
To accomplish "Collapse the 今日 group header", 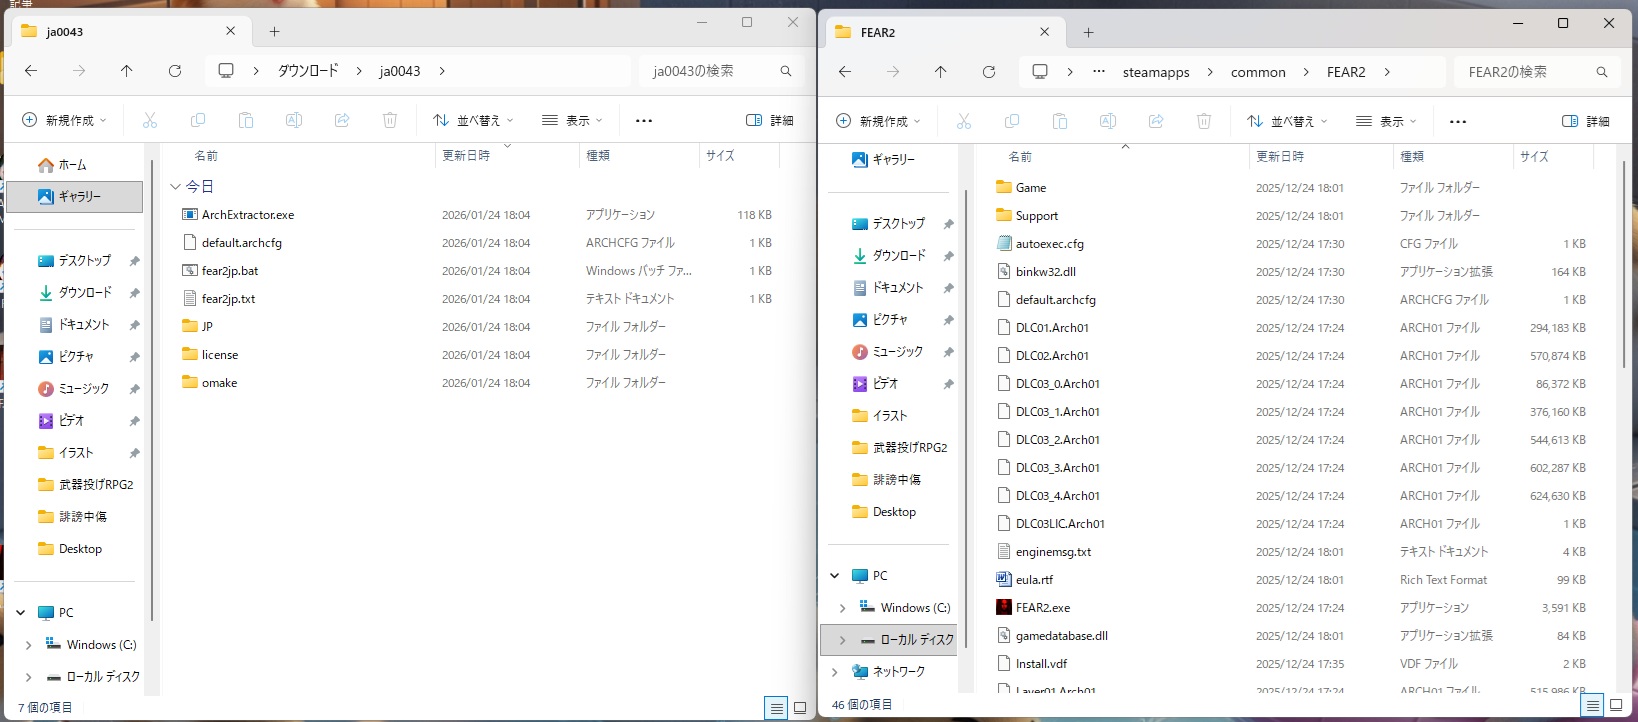I will [176, 187].
